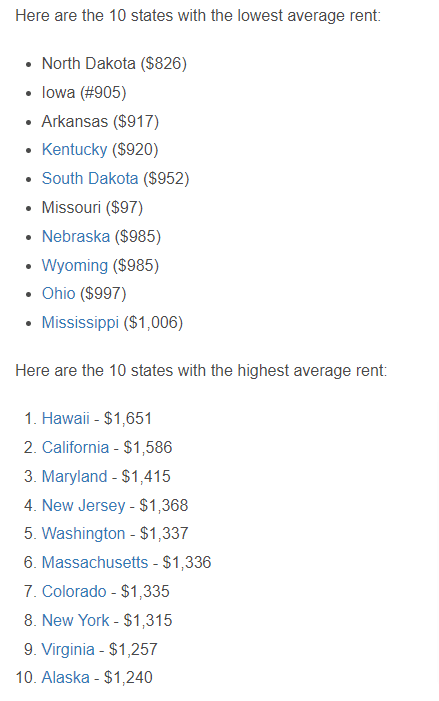This screenshot has height=701, width=439.
Task: Open the New York link
Action: point(76,621)
